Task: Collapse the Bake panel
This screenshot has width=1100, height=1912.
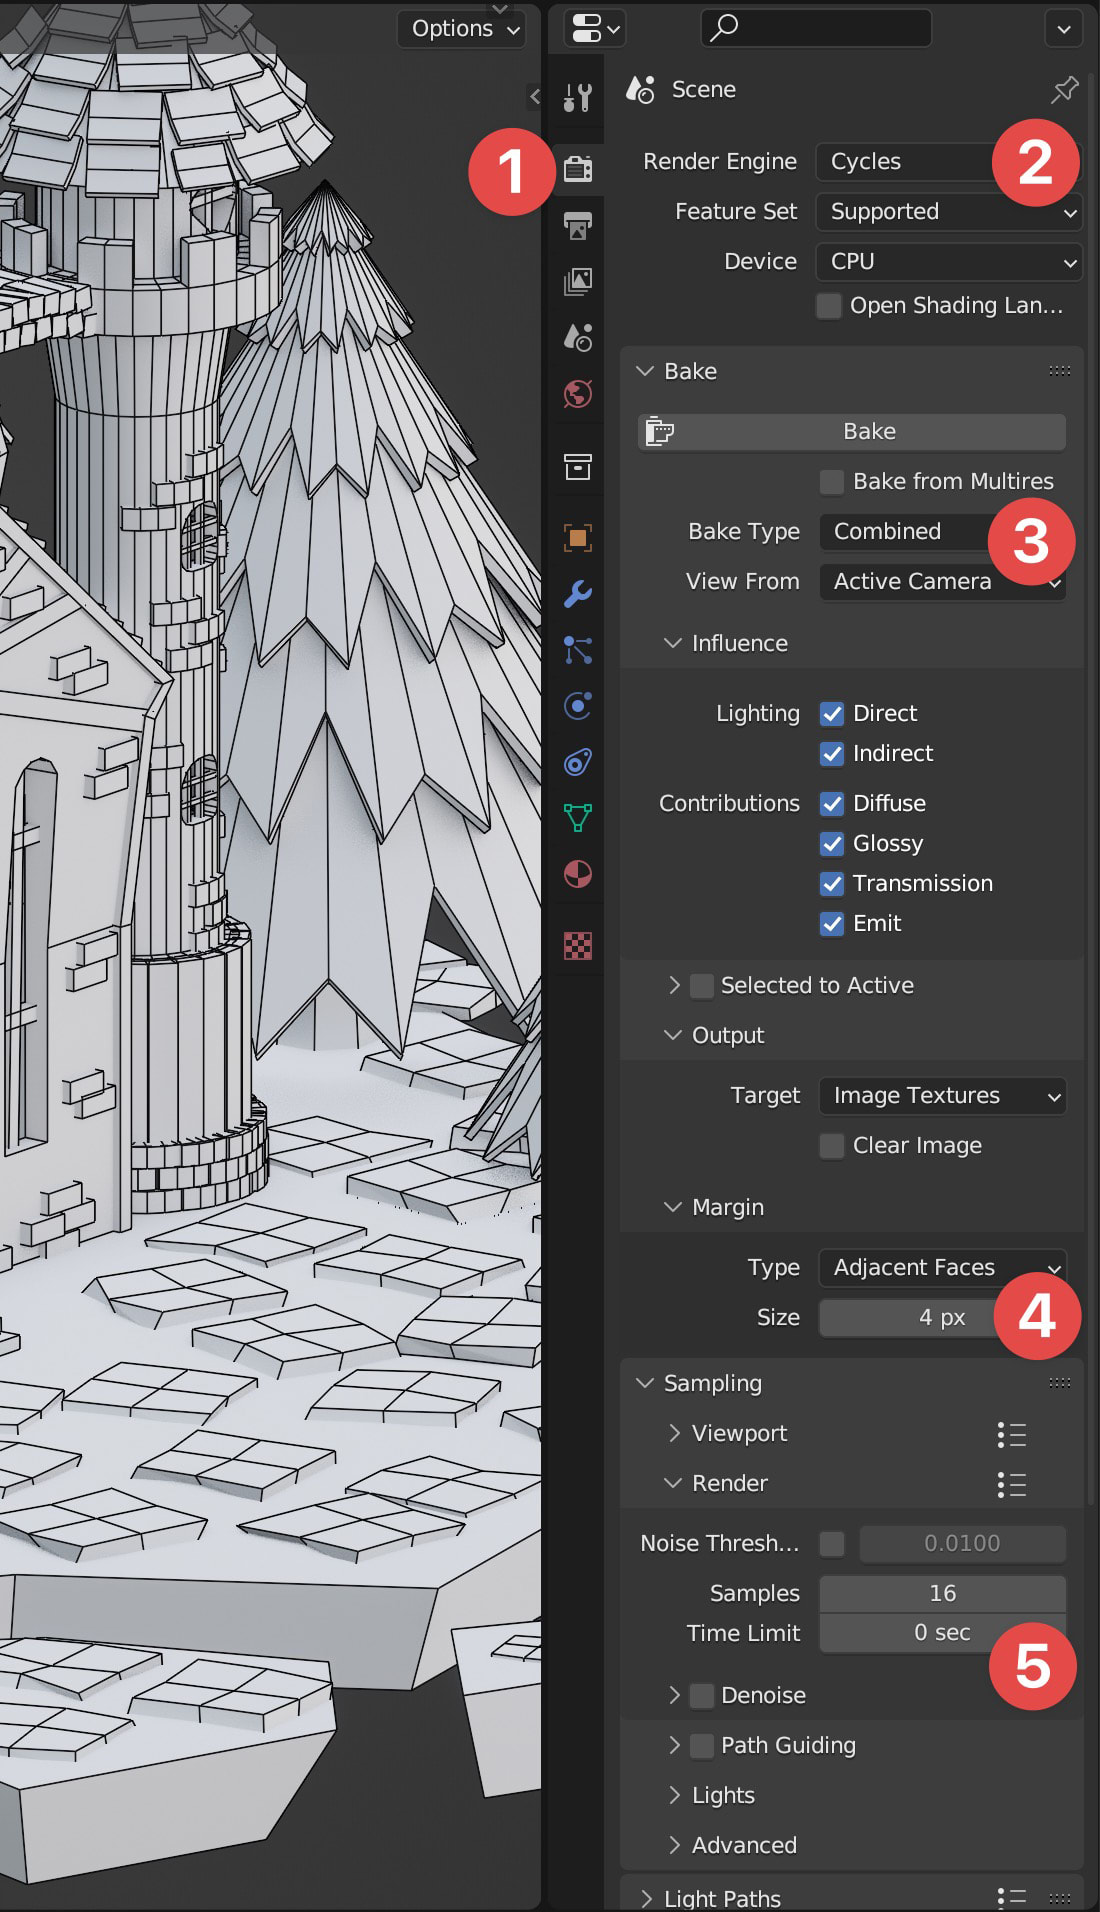Action: 645,371
